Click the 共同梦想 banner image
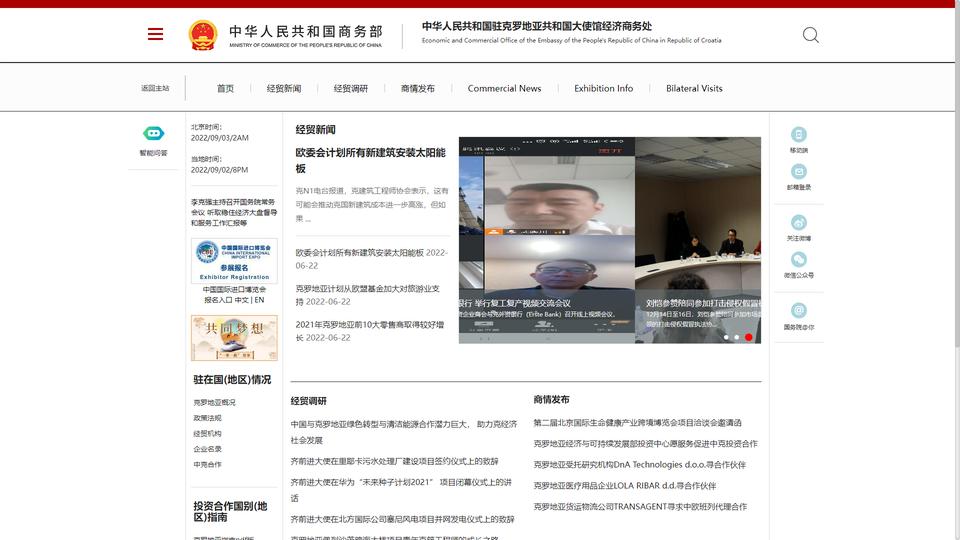The width and height of the screenshot is (960, 540). tap(234, 338)
